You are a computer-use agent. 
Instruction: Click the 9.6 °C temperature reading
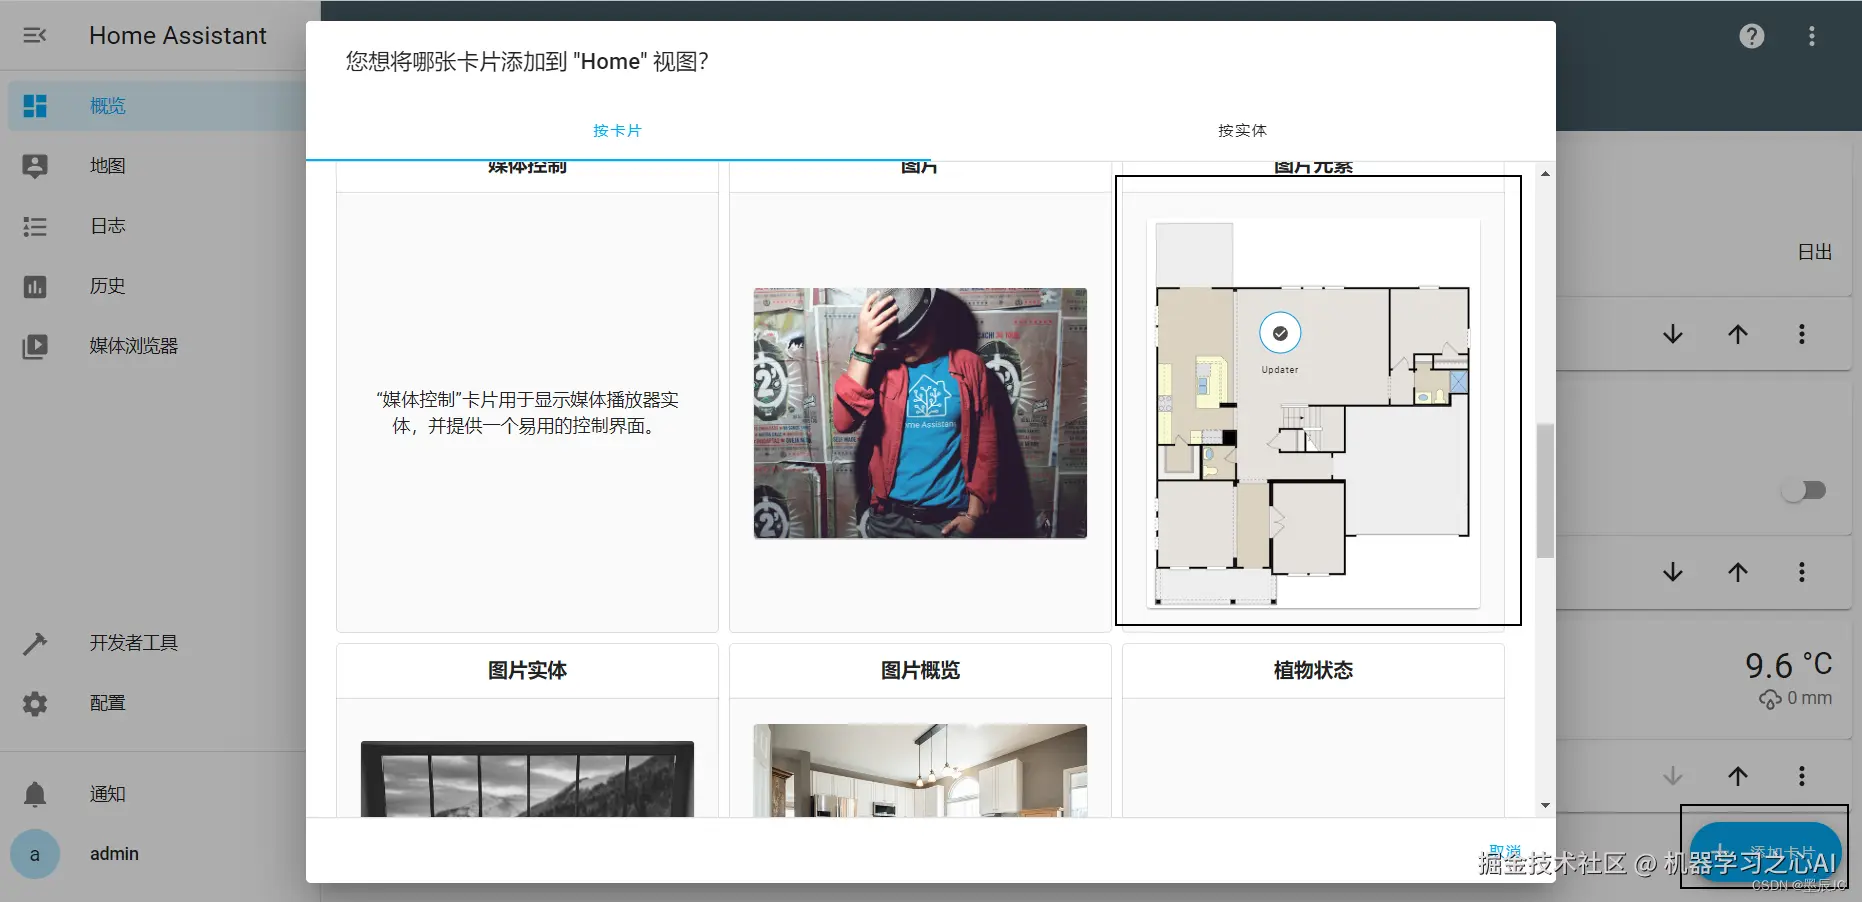pyautogui.click(x=1789, y=666)
